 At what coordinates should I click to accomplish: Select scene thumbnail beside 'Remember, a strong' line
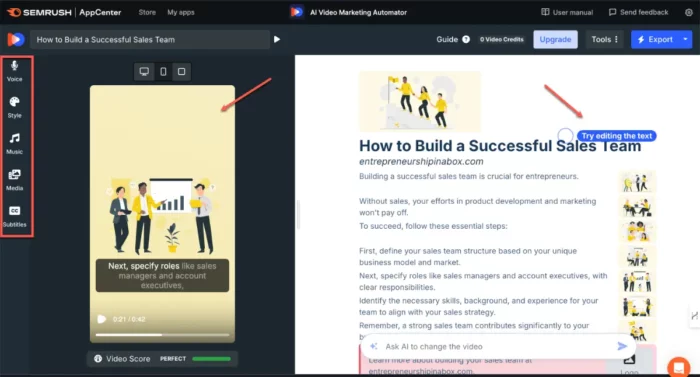pyautogui.click(x=637, y=330)
